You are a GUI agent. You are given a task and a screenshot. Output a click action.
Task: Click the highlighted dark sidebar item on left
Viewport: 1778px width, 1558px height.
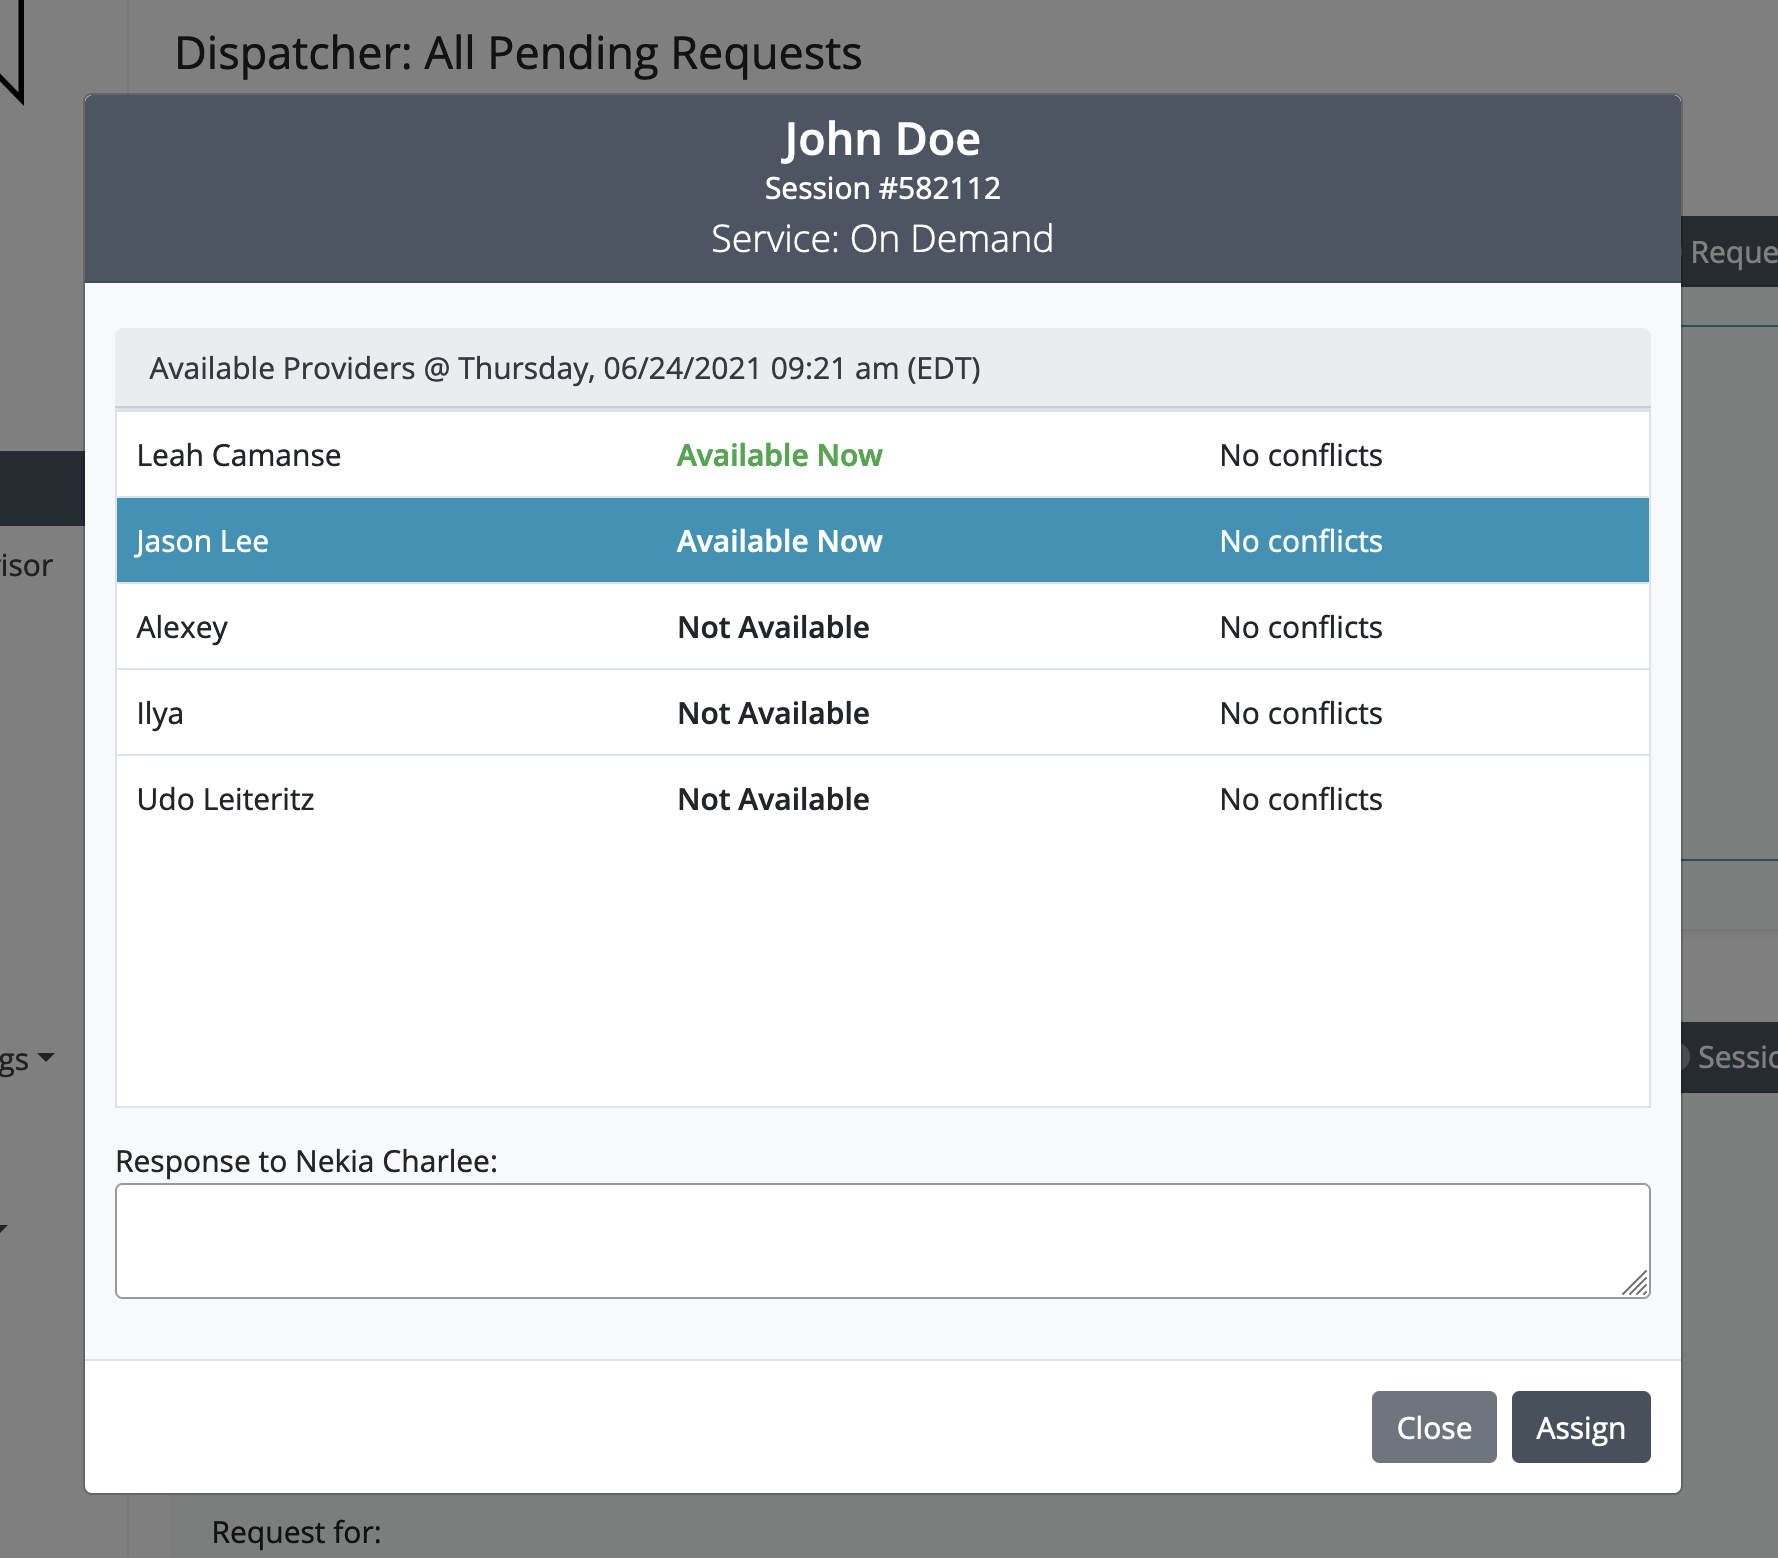coord(42,488)
